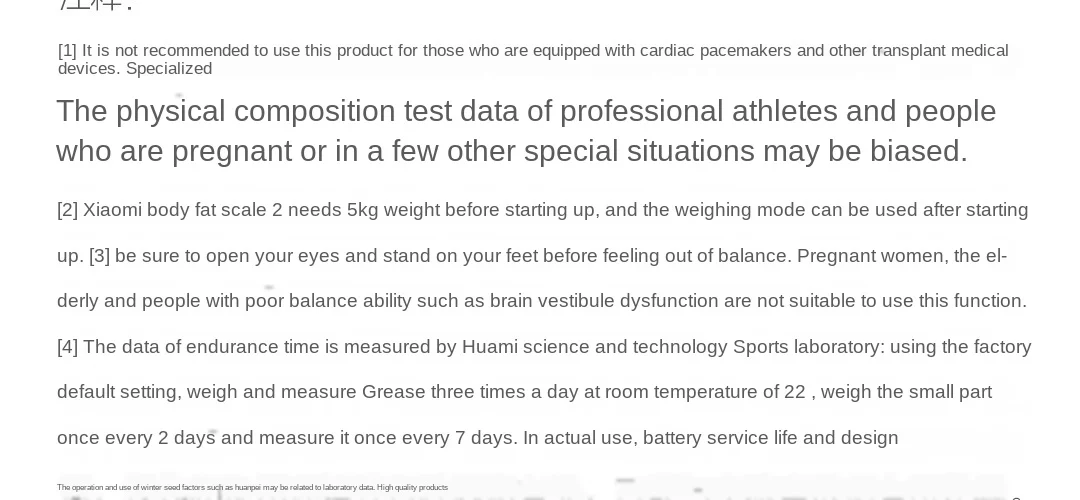Click the '5kg' text in note two
This screenshot has width=1080, height=500.
tap(362, 210)
